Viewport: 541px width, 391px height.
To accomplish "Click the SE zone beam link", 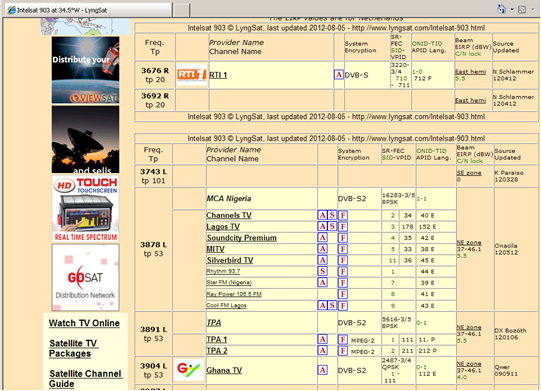I will point(469,173).
